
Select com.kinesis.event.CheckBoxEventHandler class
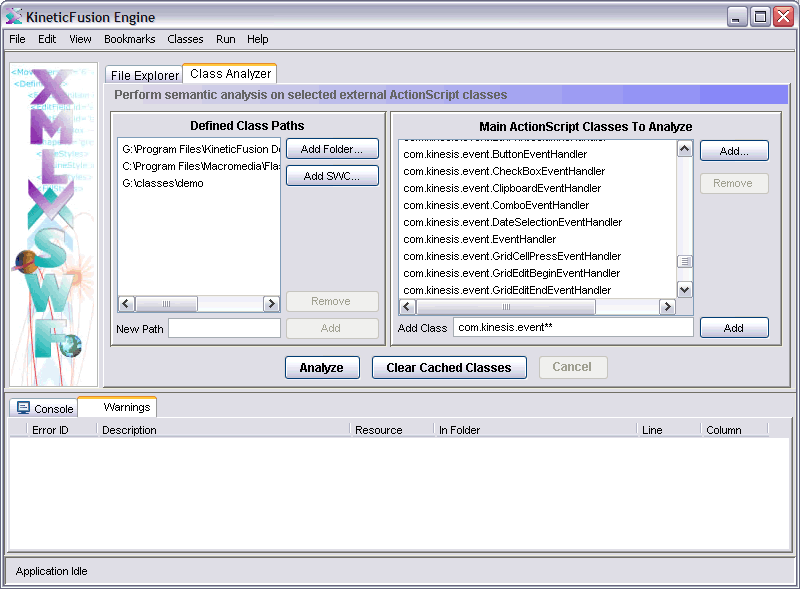pos(538,171)
